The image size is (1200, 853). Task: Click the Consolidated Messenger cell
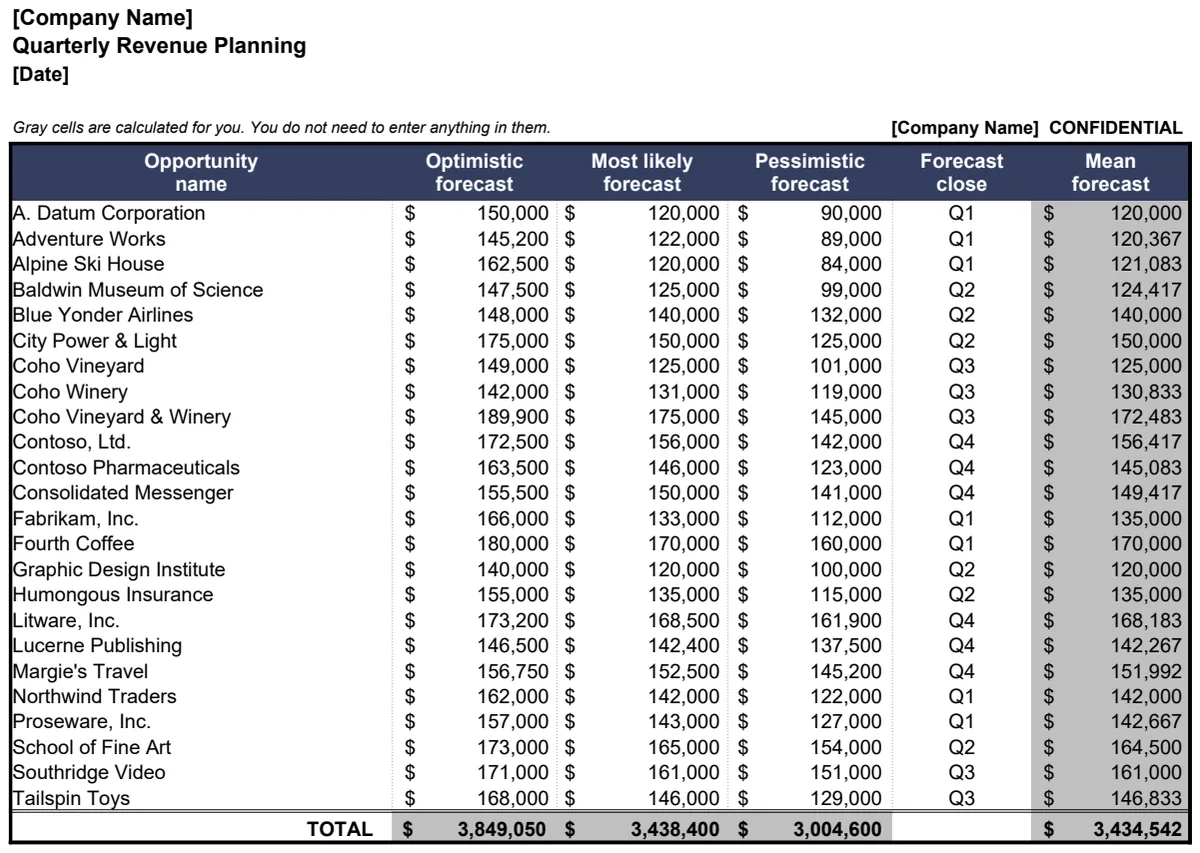tap(123, 493)
